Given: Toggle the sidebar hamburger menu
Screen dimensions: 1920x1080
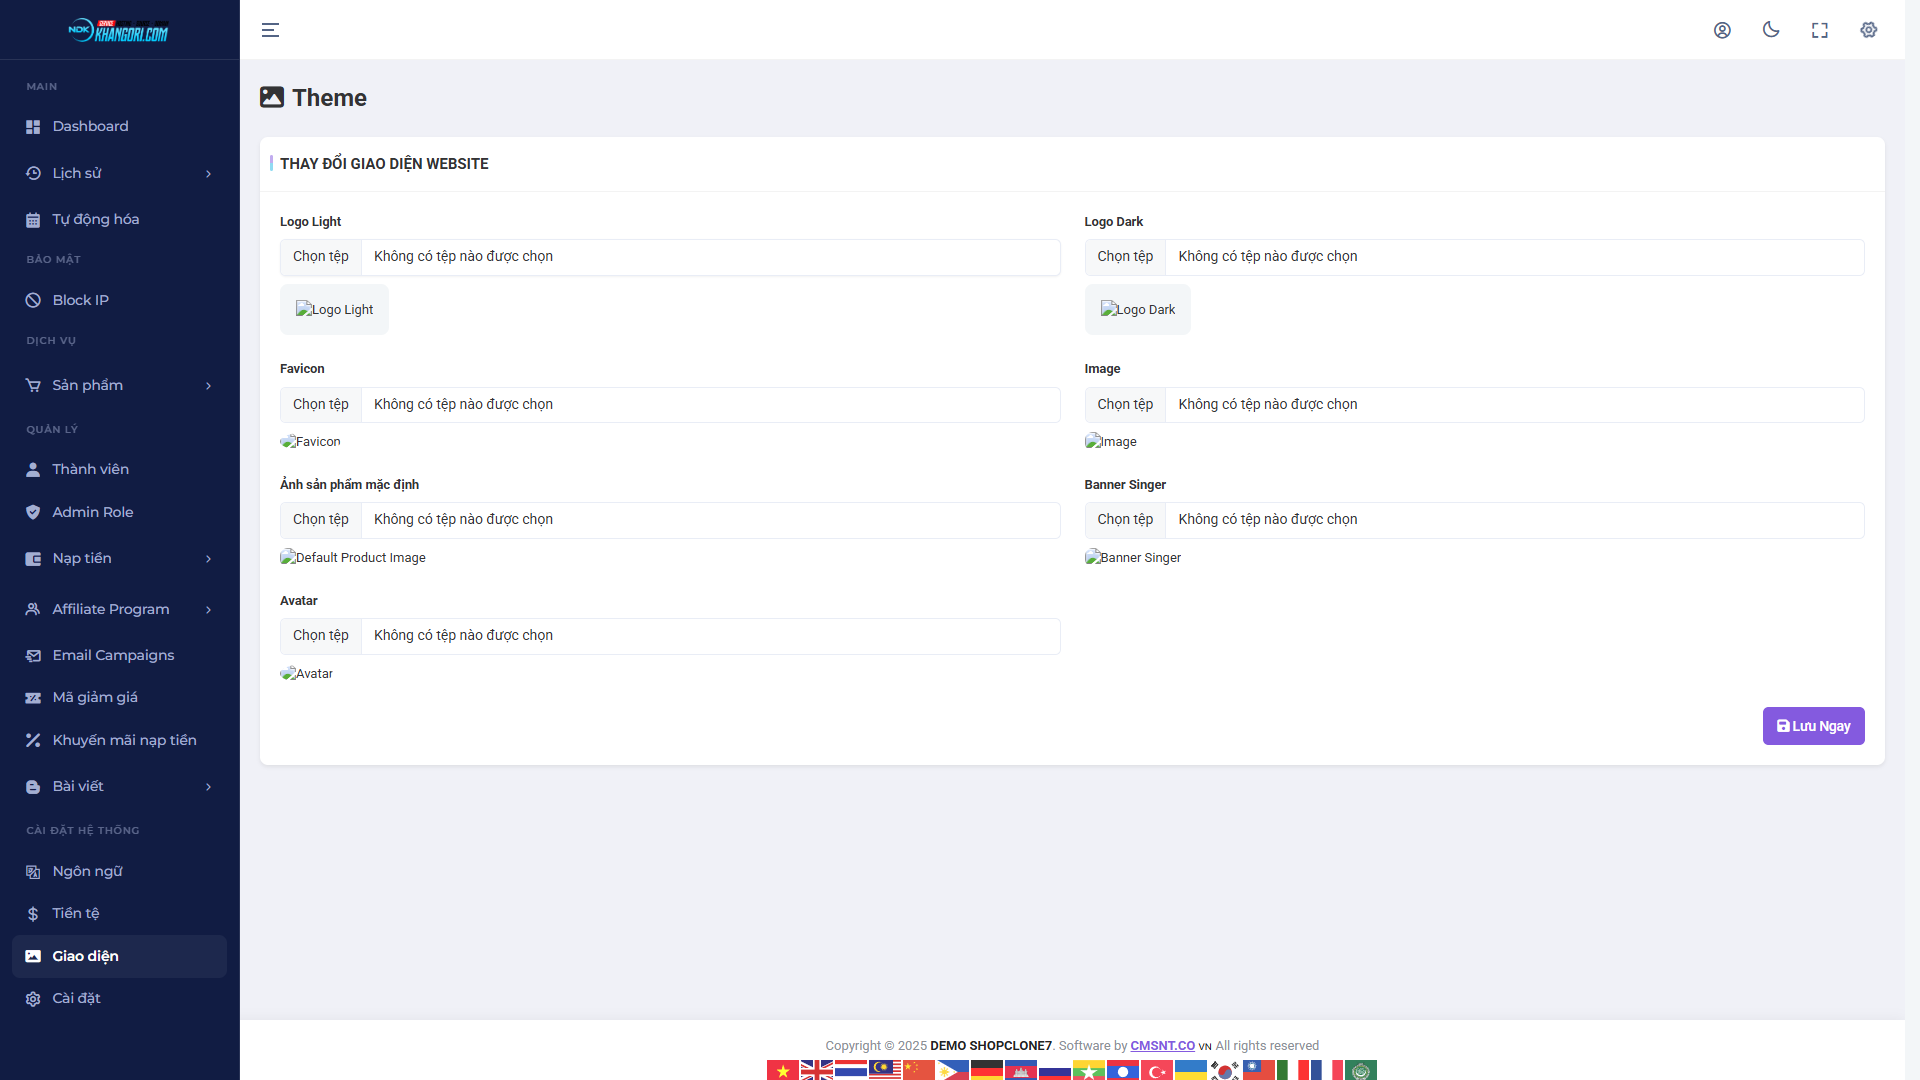Looking at the screenshot, I should pyautogui.click(x=270, y=30).
